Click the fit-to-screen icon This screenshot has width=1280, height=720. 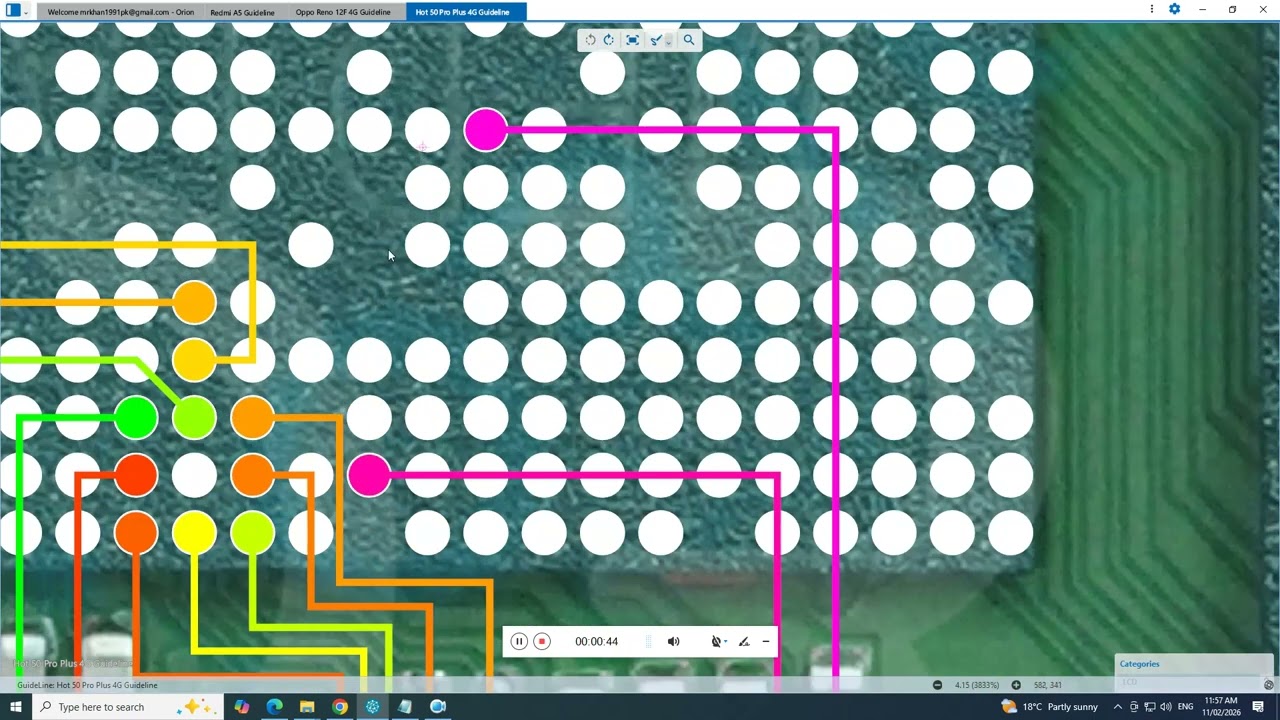pos(632,40)
